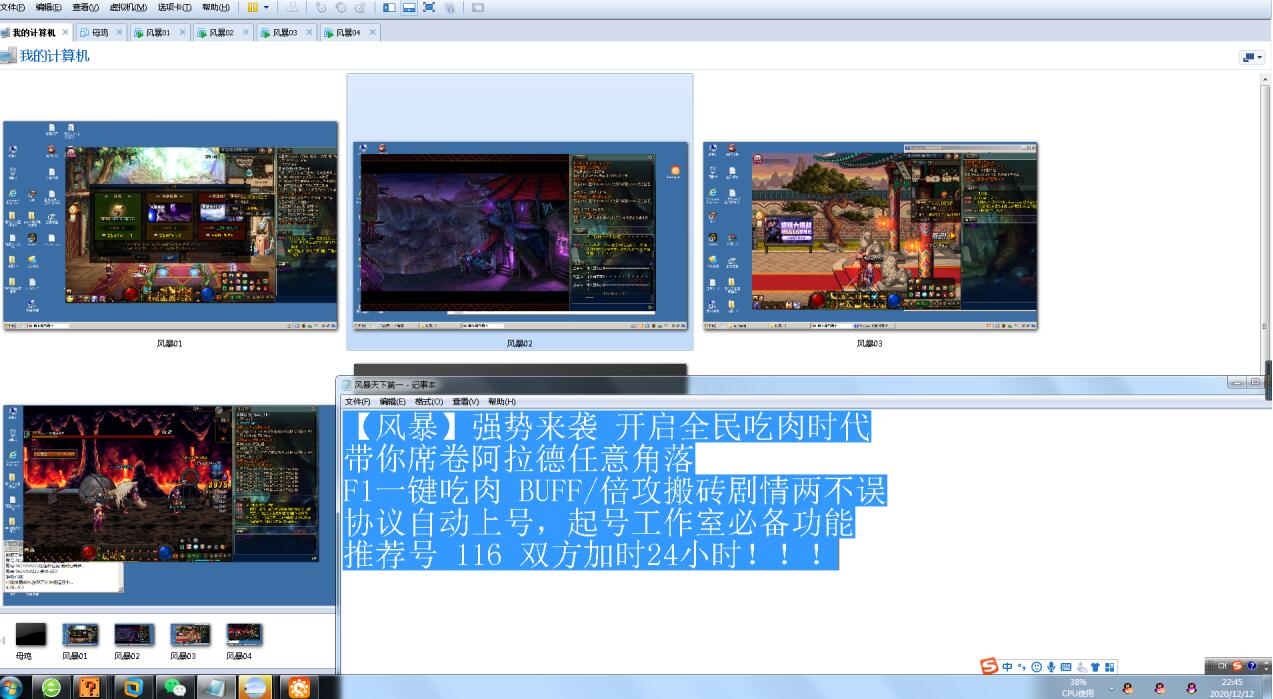Open the Notepad 格式 menu

[x=429, y=402]
